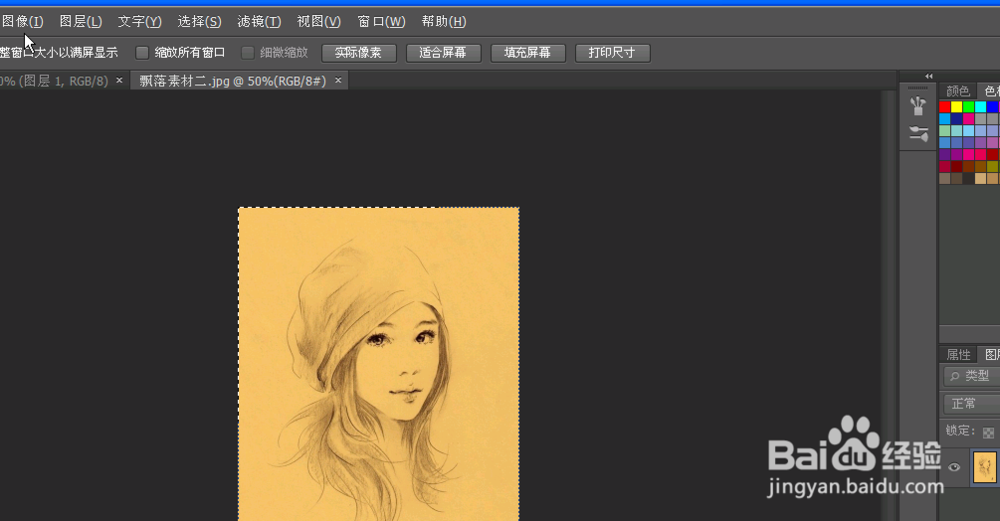Toggle lock transparent pixels checkerboard icon
This screenshot has height=521, width=1000.
point(989,432)
